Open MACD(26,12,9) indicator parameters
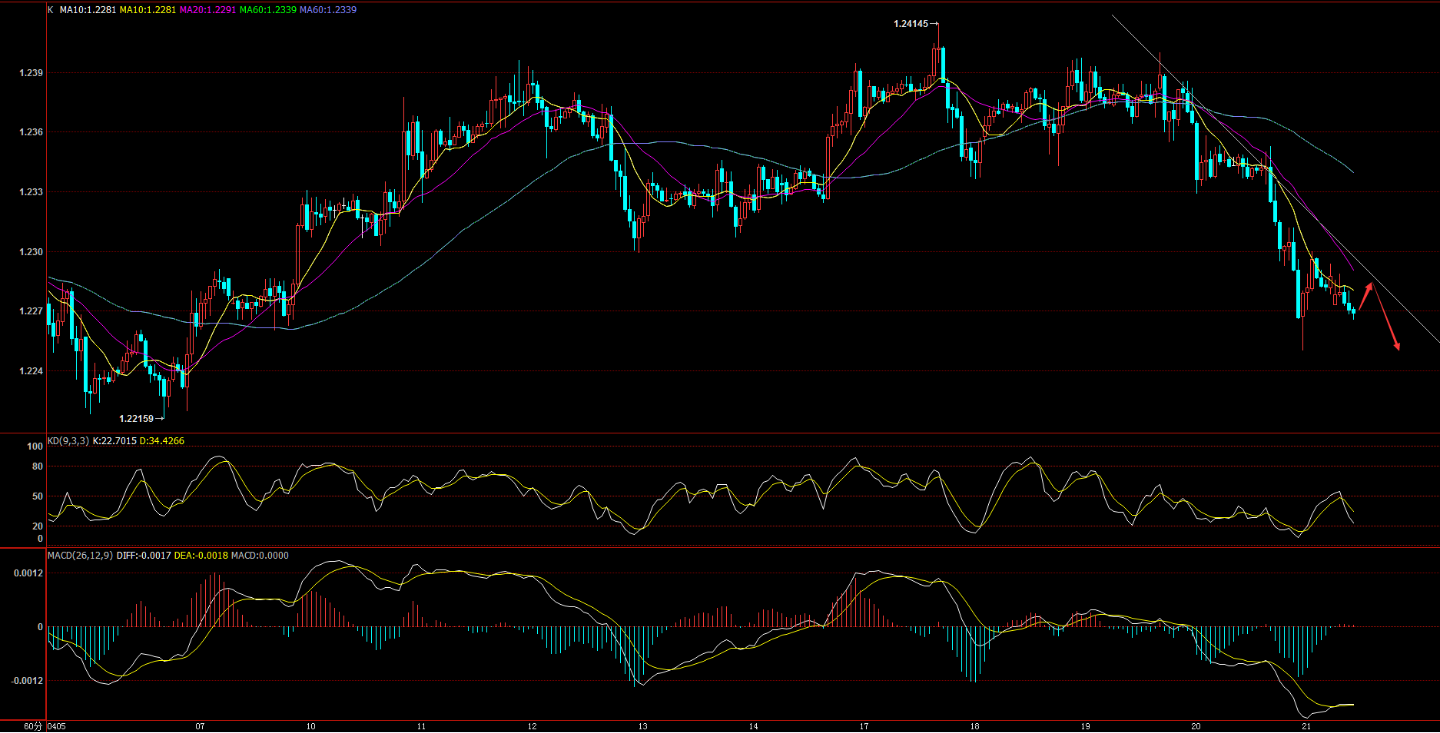This screenshot has width=1440, height=733. (79, 554)
